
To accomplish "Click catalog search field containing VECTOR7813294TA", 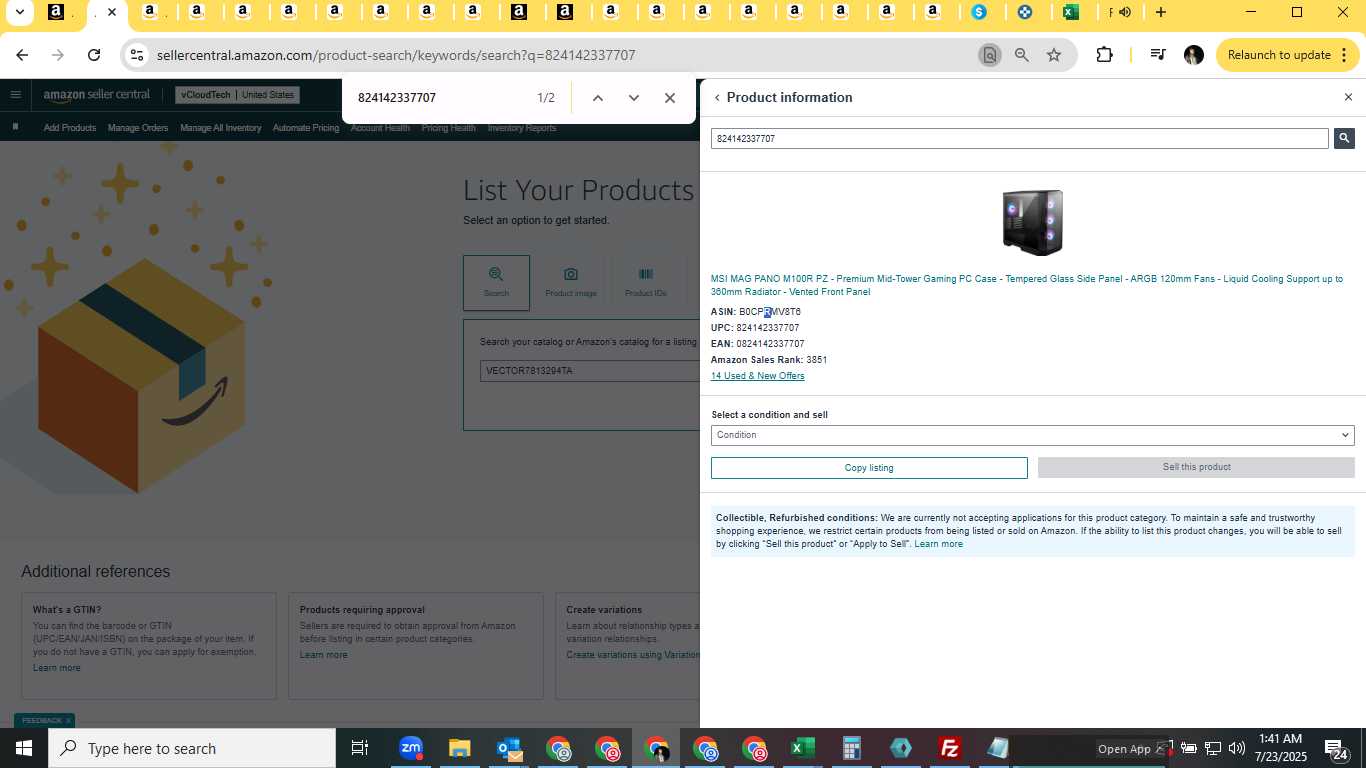I will 590,371.
